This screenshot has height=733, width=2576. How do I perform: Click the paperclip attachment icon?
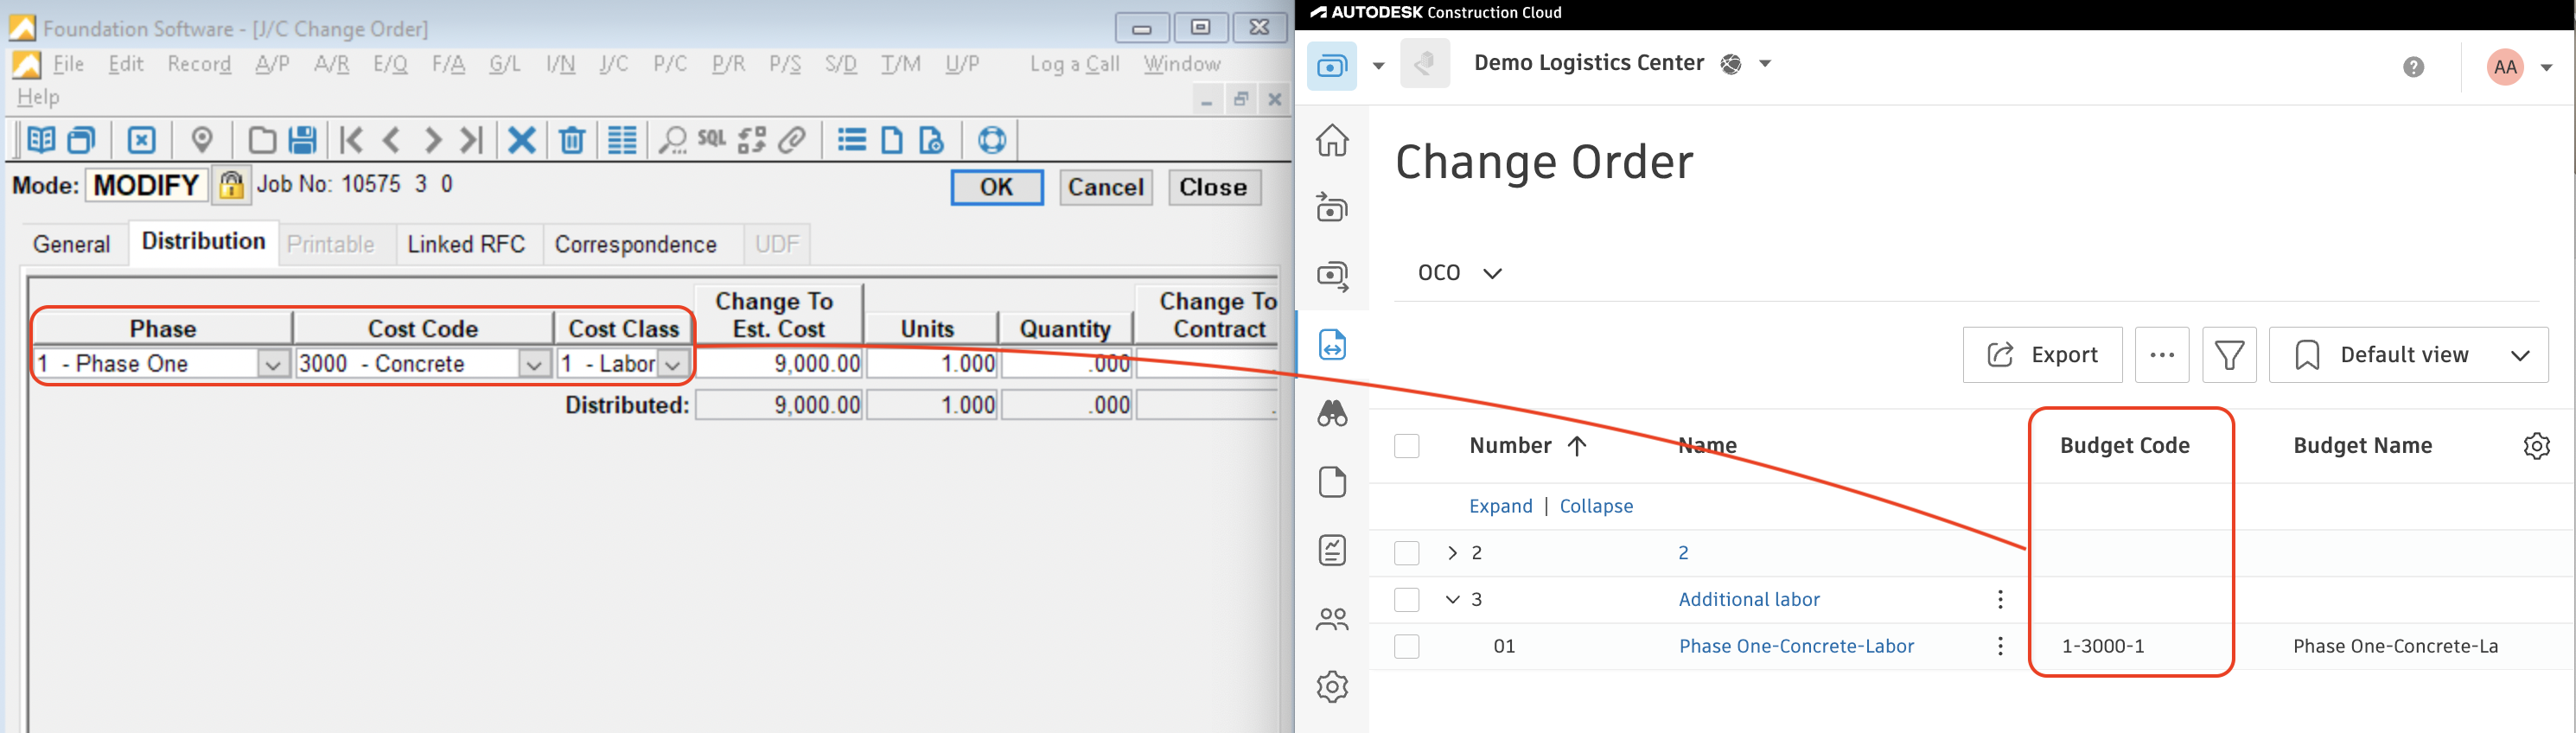pos(792,140)
